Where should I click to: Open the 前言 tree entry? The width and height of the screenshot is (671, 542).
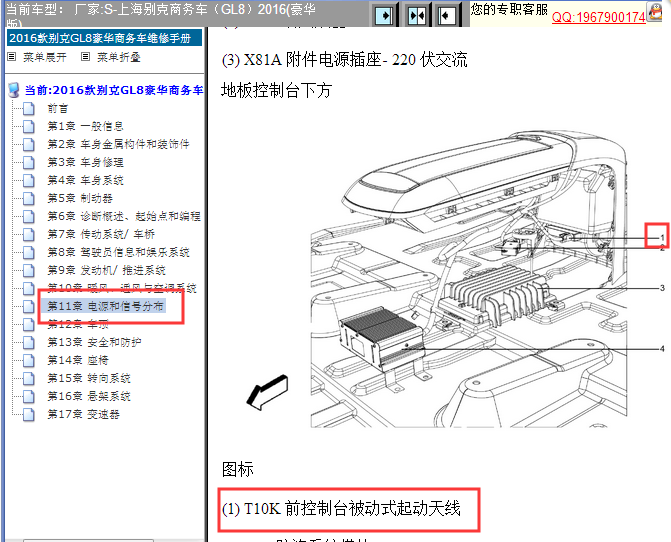coord(58,108)
